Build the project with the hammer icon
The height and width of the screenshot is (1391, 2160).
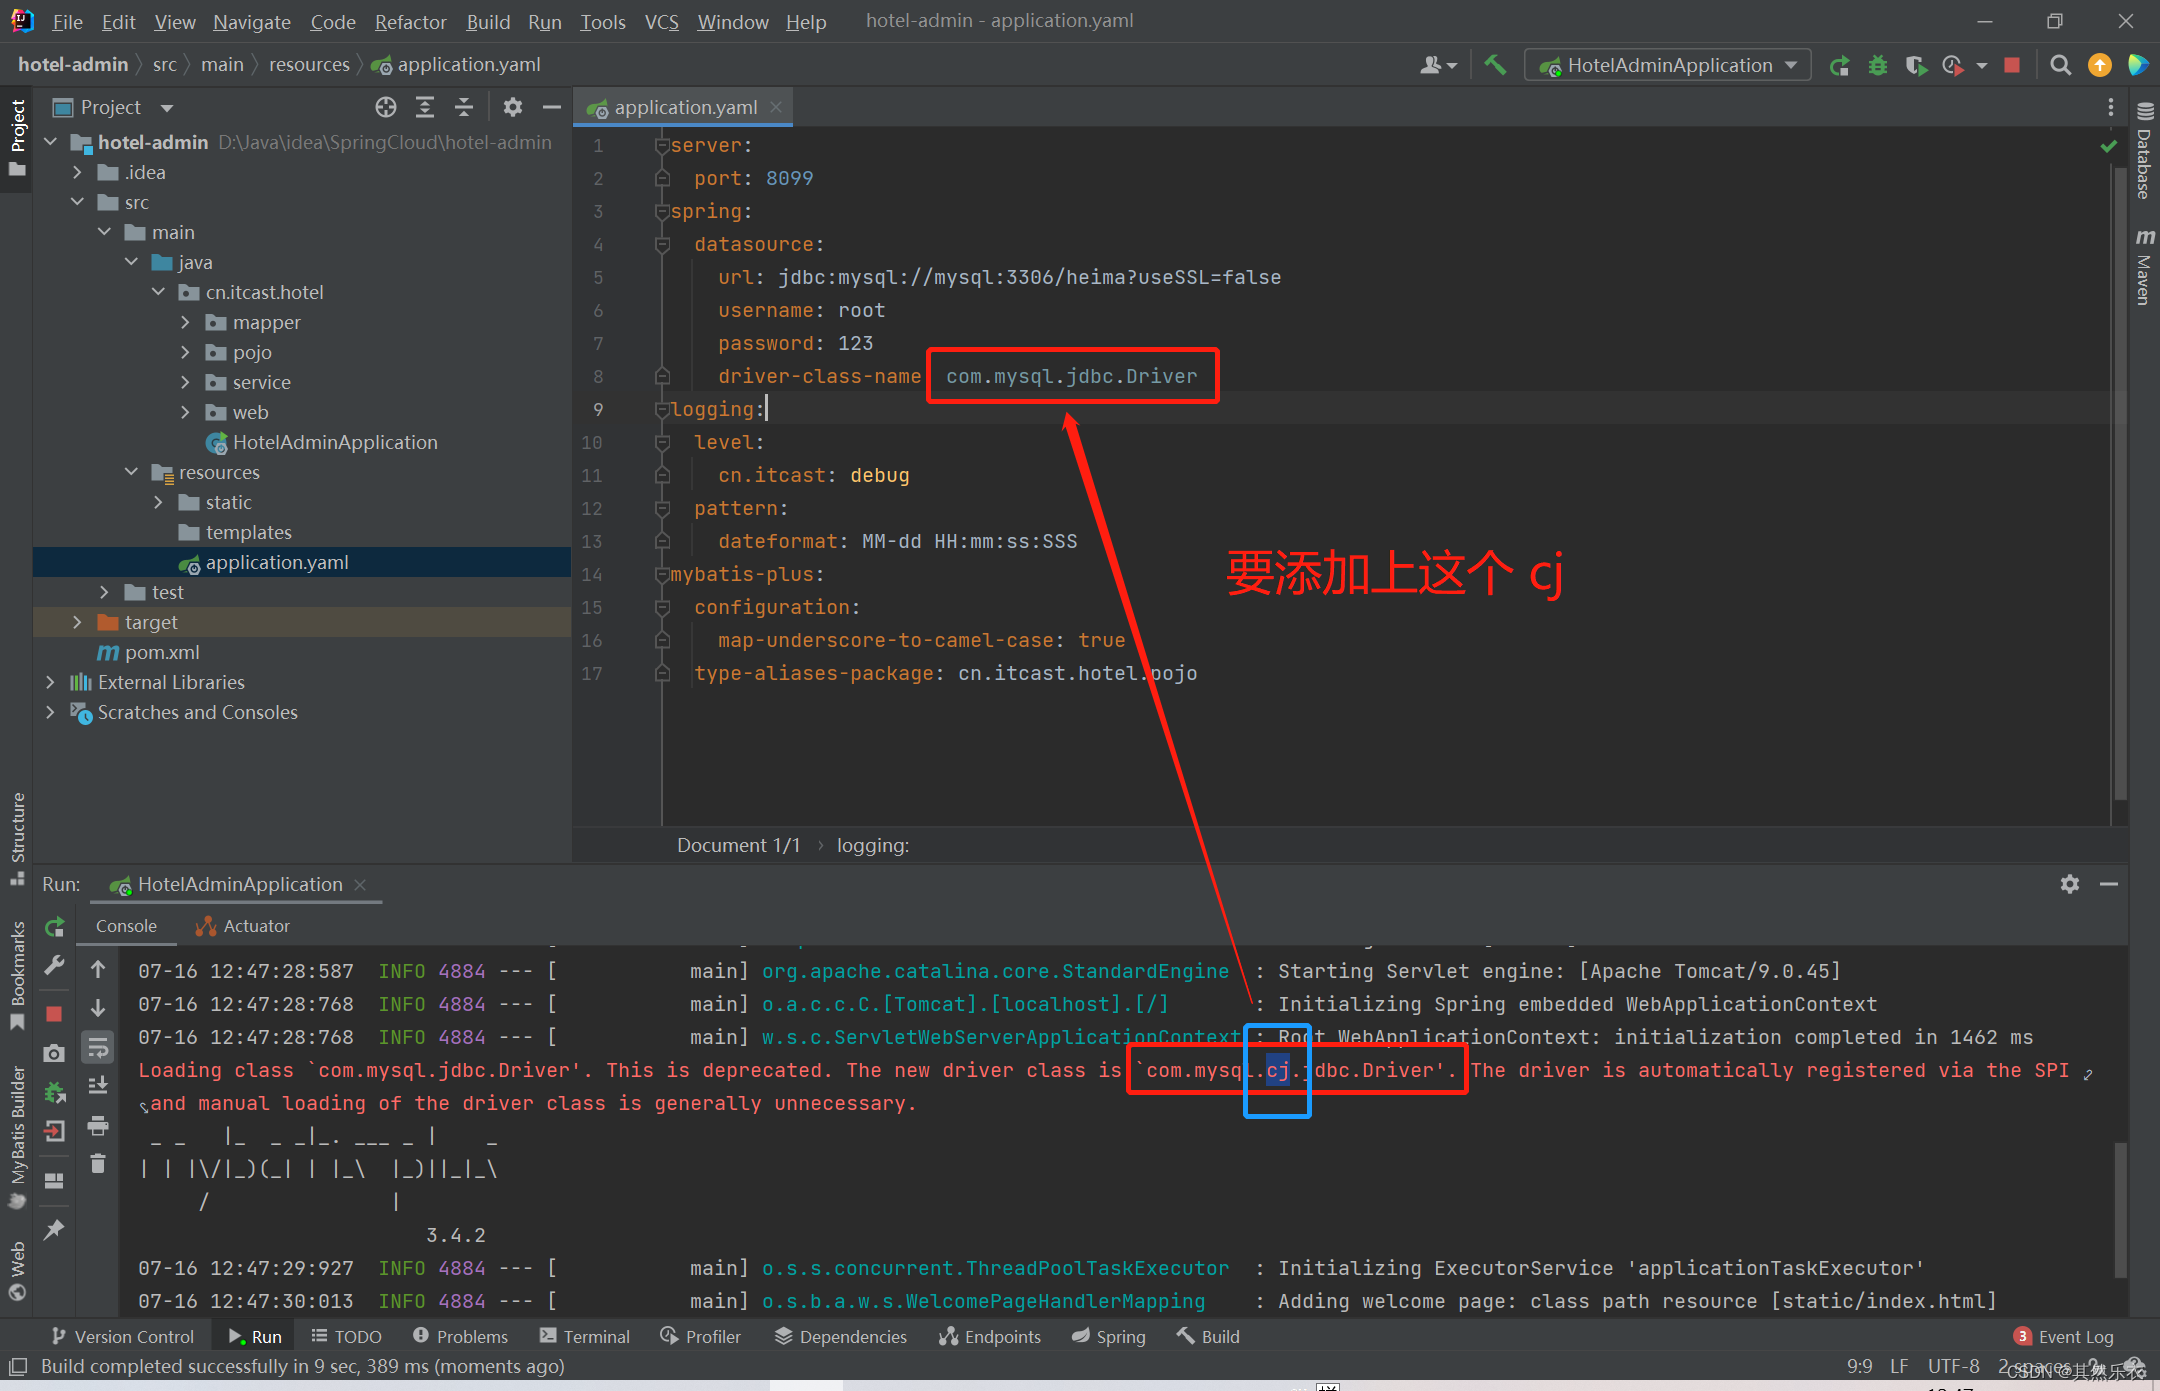pyautogui.click(x=1495, y=64)
